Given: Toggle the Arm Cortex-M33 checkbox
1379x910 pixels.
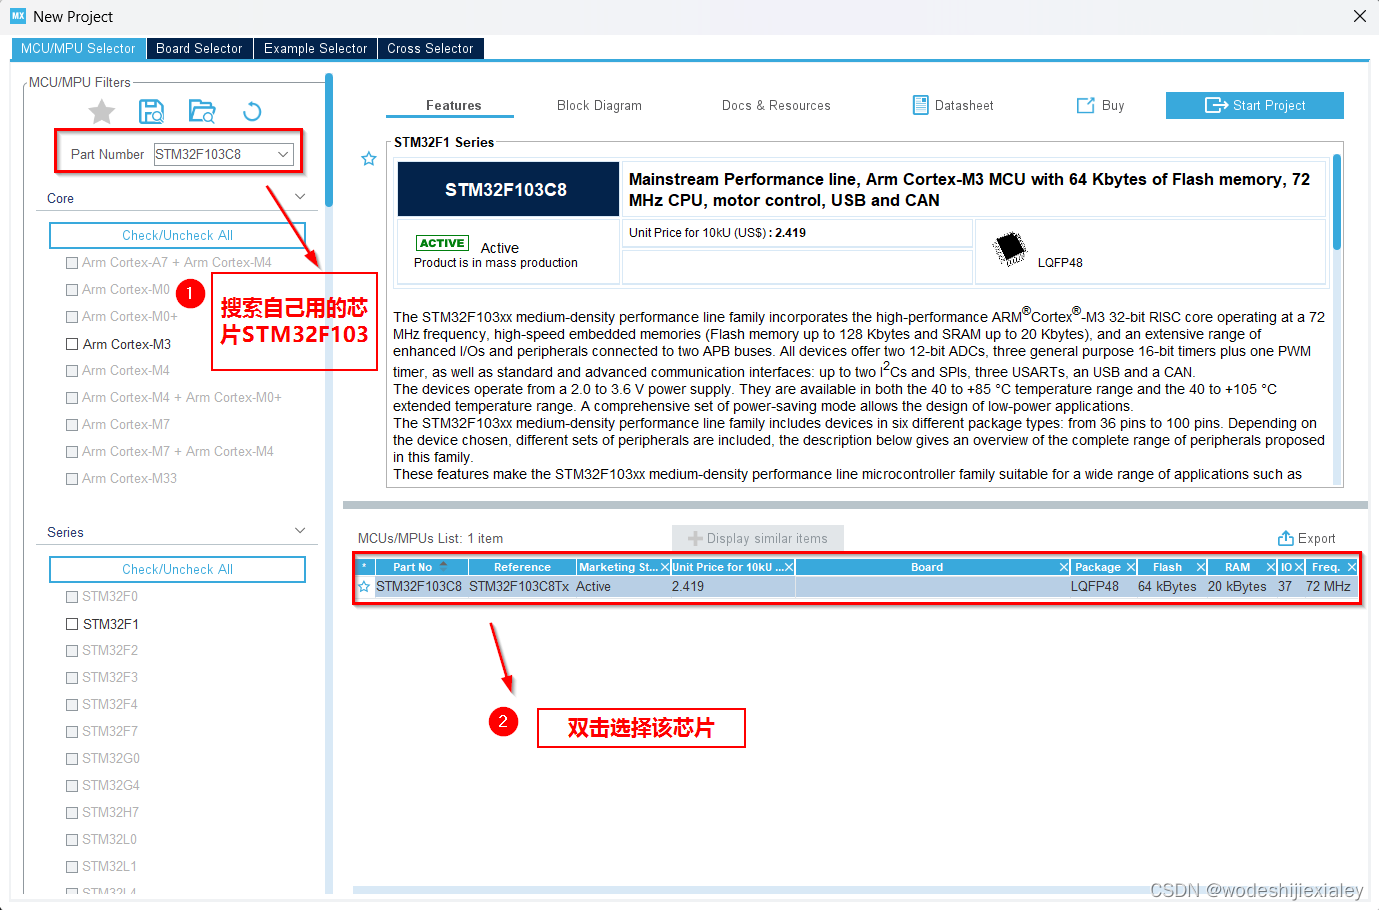Looking at the screenshot, I should pos(72,479).
